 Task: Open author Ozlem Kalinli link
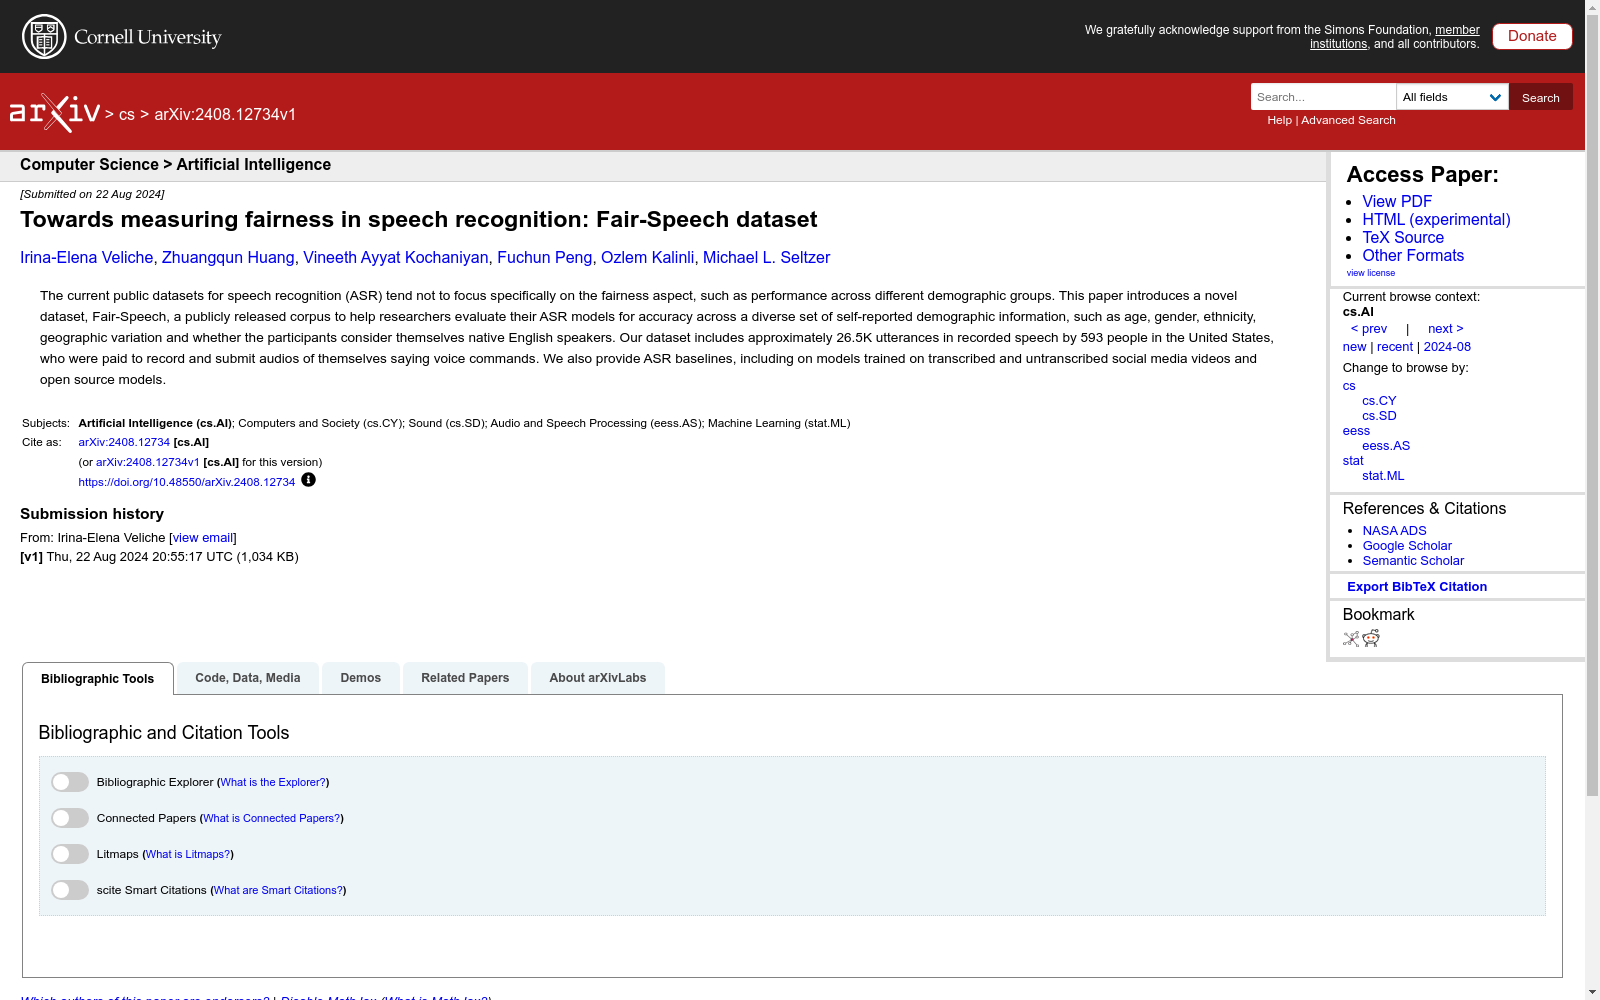[648, 258]
